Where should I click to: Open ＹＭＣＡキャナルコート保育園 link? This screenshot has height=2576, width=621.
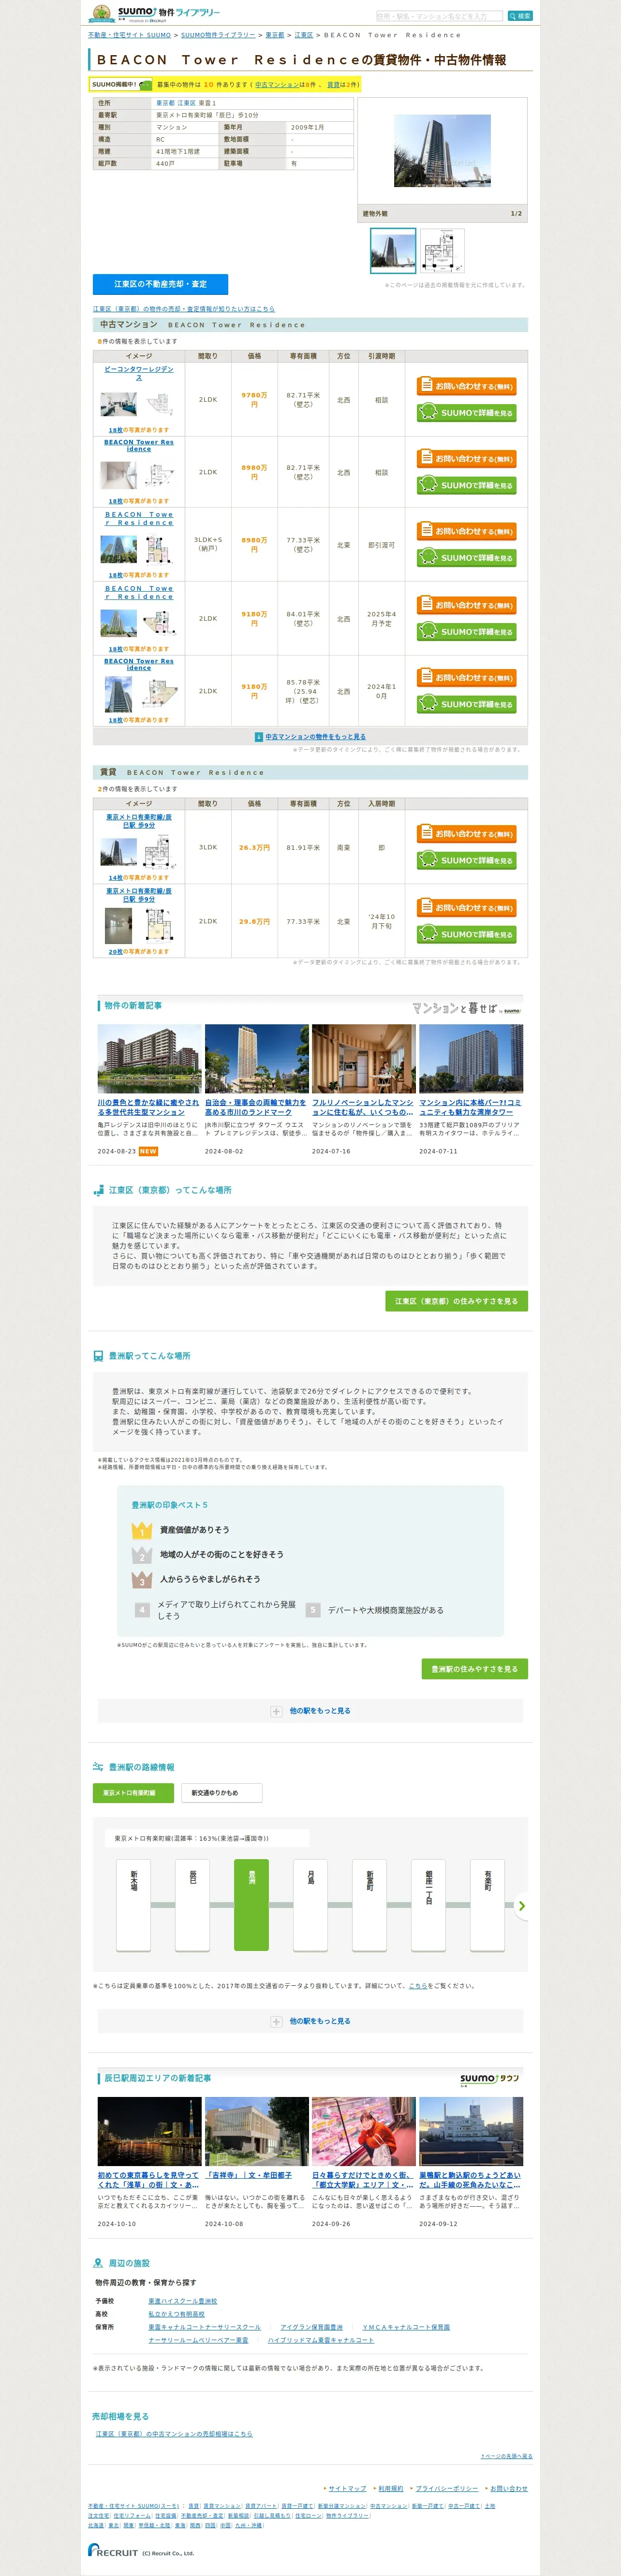click(406, 2327)
